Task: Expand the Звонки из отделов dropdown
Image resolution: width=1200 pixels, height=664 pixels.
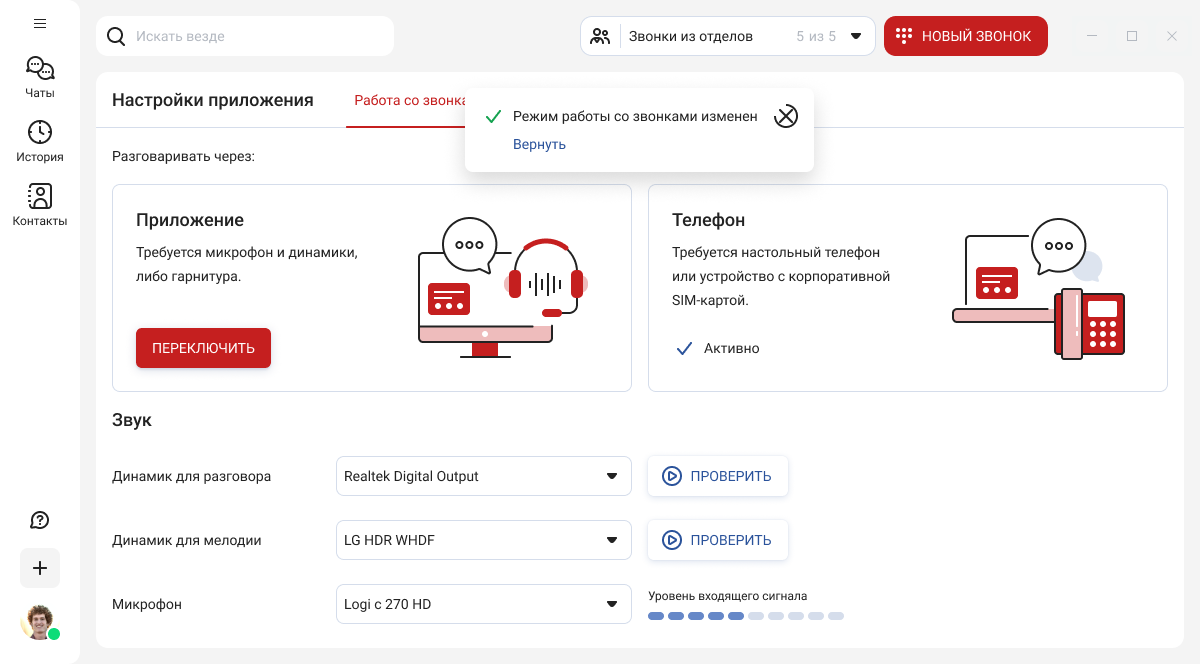Action: tap(728, 36)
